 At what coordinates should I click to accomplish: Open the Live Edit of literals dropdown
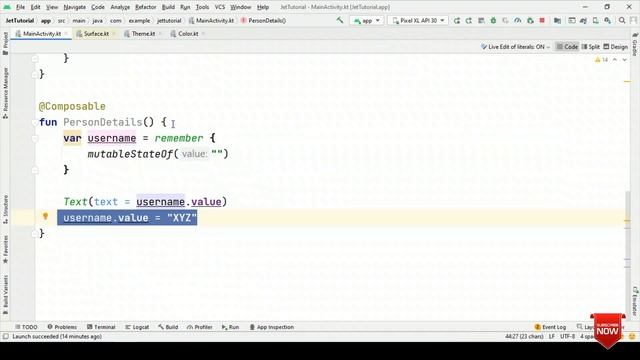coord(516,47)
